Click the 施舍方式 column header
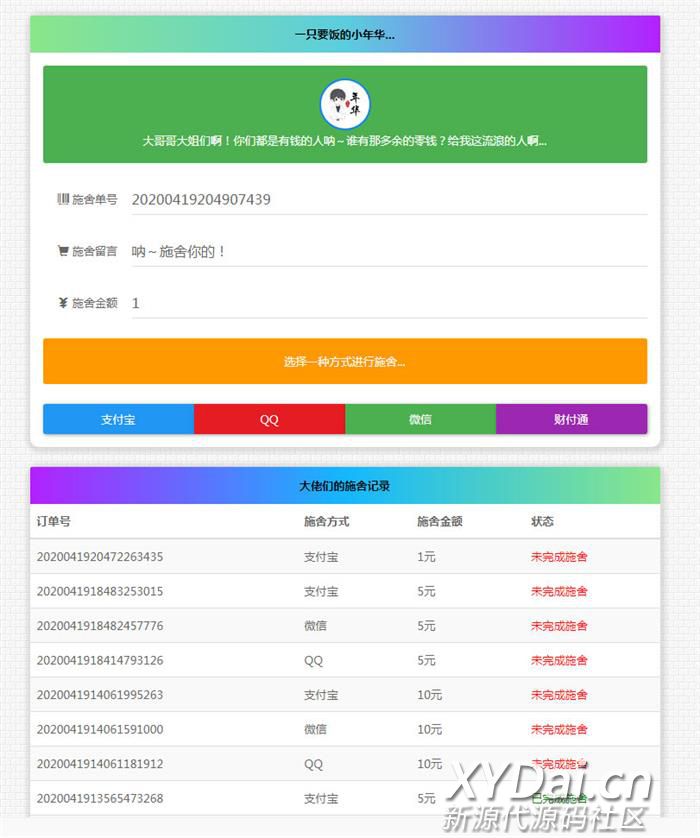 point(326,521)
